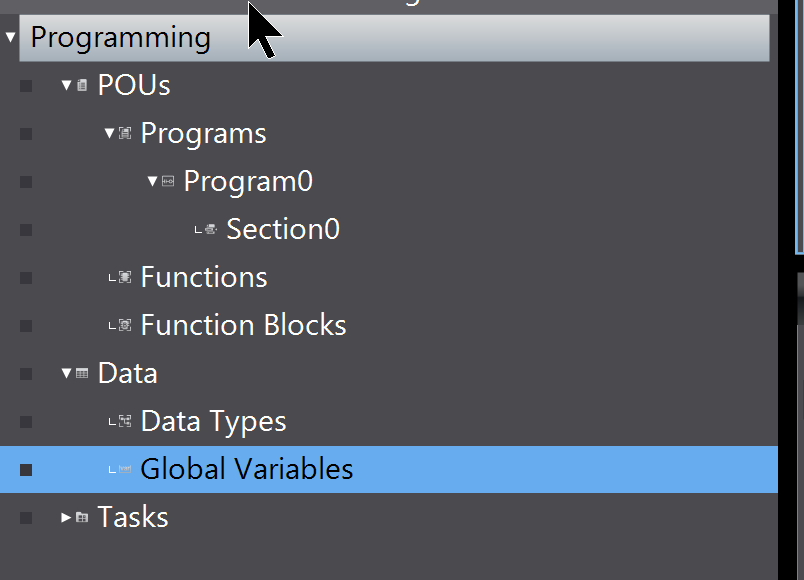Click the square marker beside POUs
The width and height of the screenshot is (804, 580).
pos(26,86)
